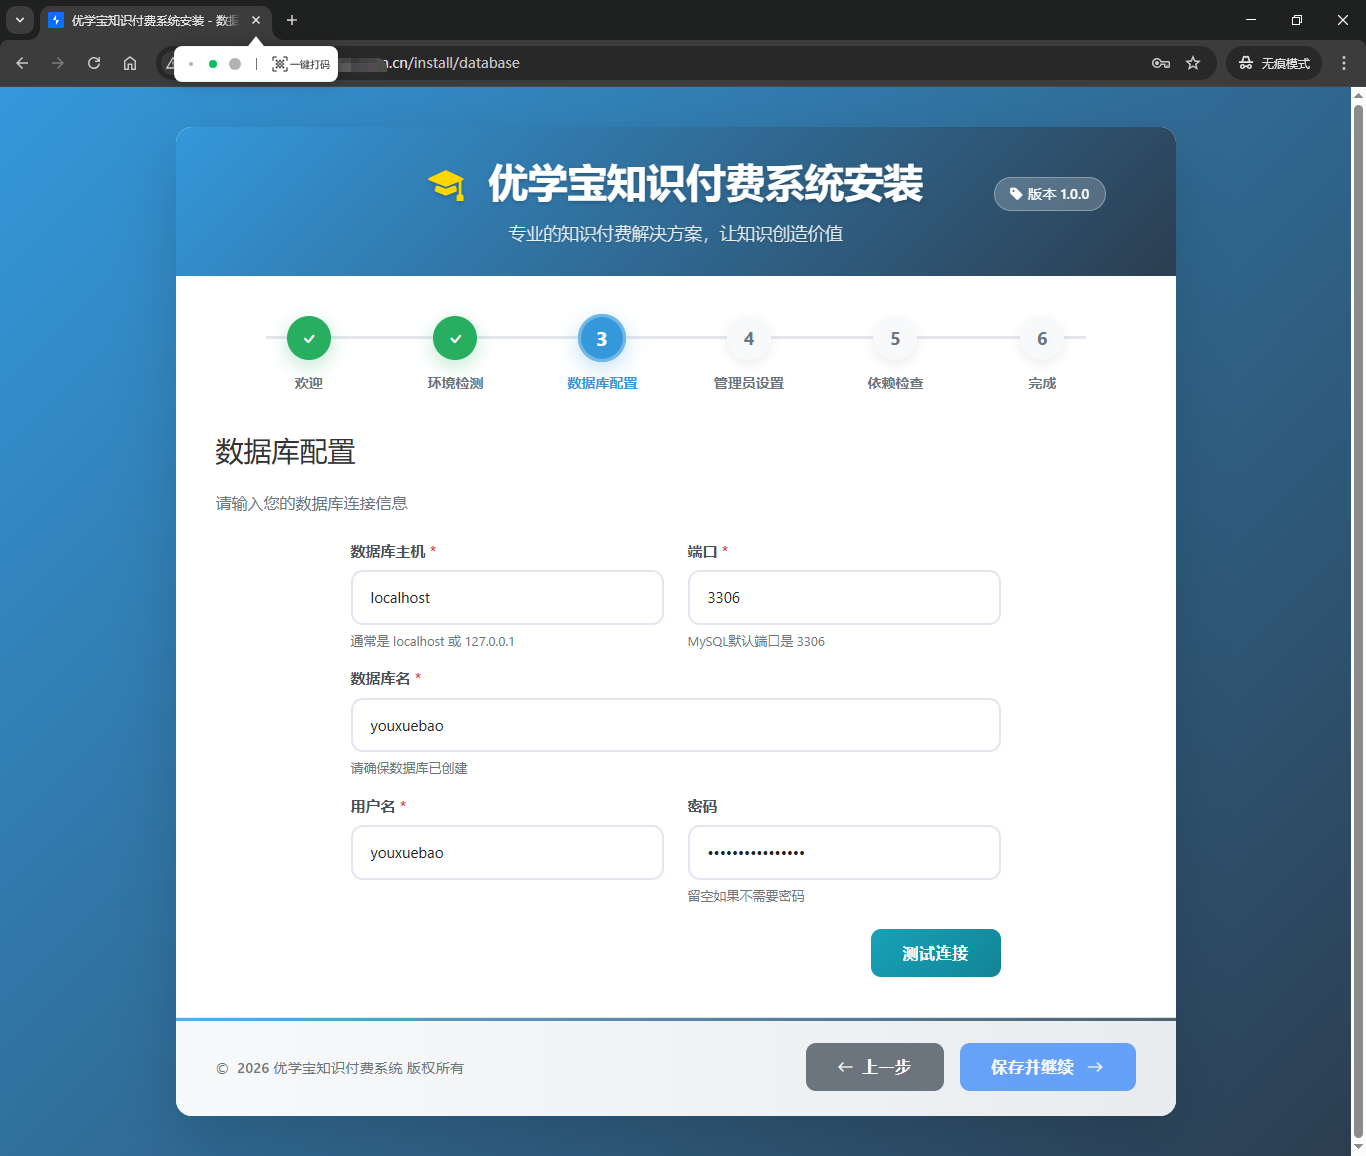Open the password manager key icon

[1160, 63]
